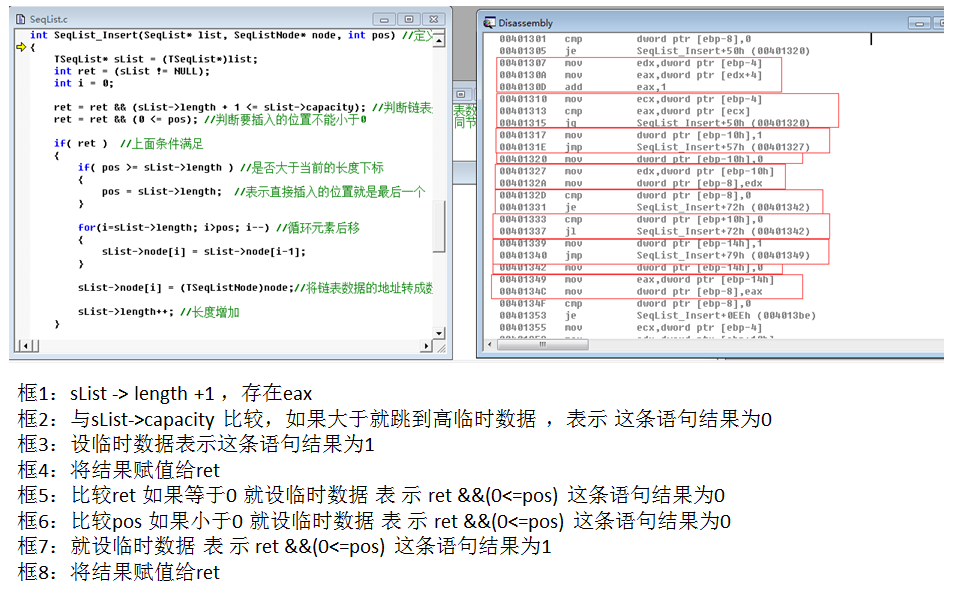
Task: Click the down arrow of SeqList.c vertical scrollbar
Action: pyautogui.click(x=439, y=334)
